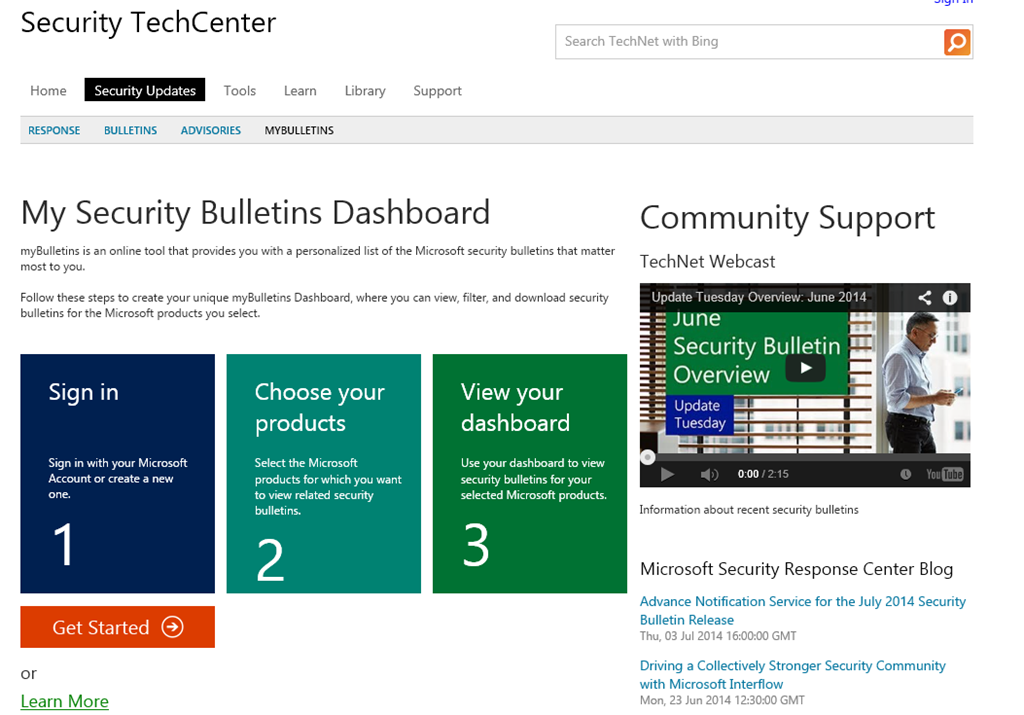1024x715 pixels.
Task: Open the Library navigation item
Action: point(365,91)
